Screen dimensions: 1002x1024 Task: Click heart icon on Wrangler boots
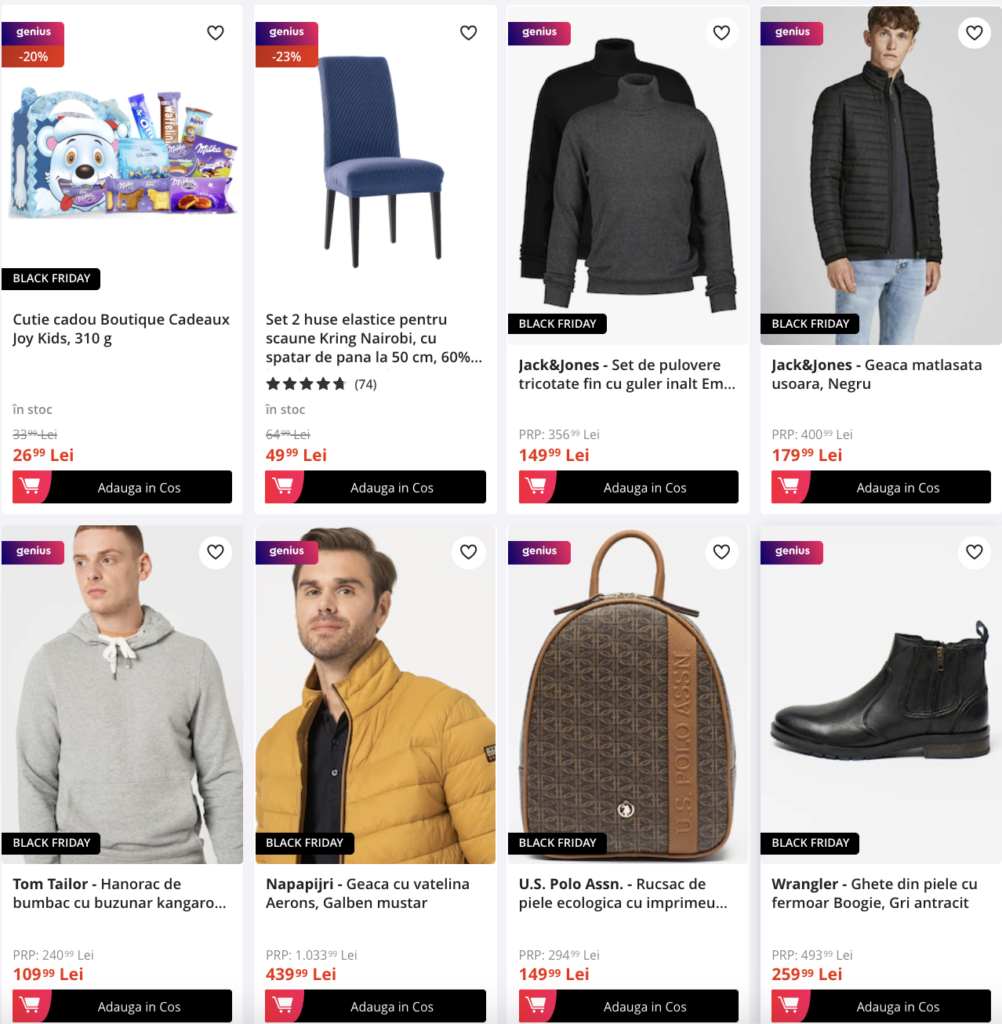pos(974,552)
